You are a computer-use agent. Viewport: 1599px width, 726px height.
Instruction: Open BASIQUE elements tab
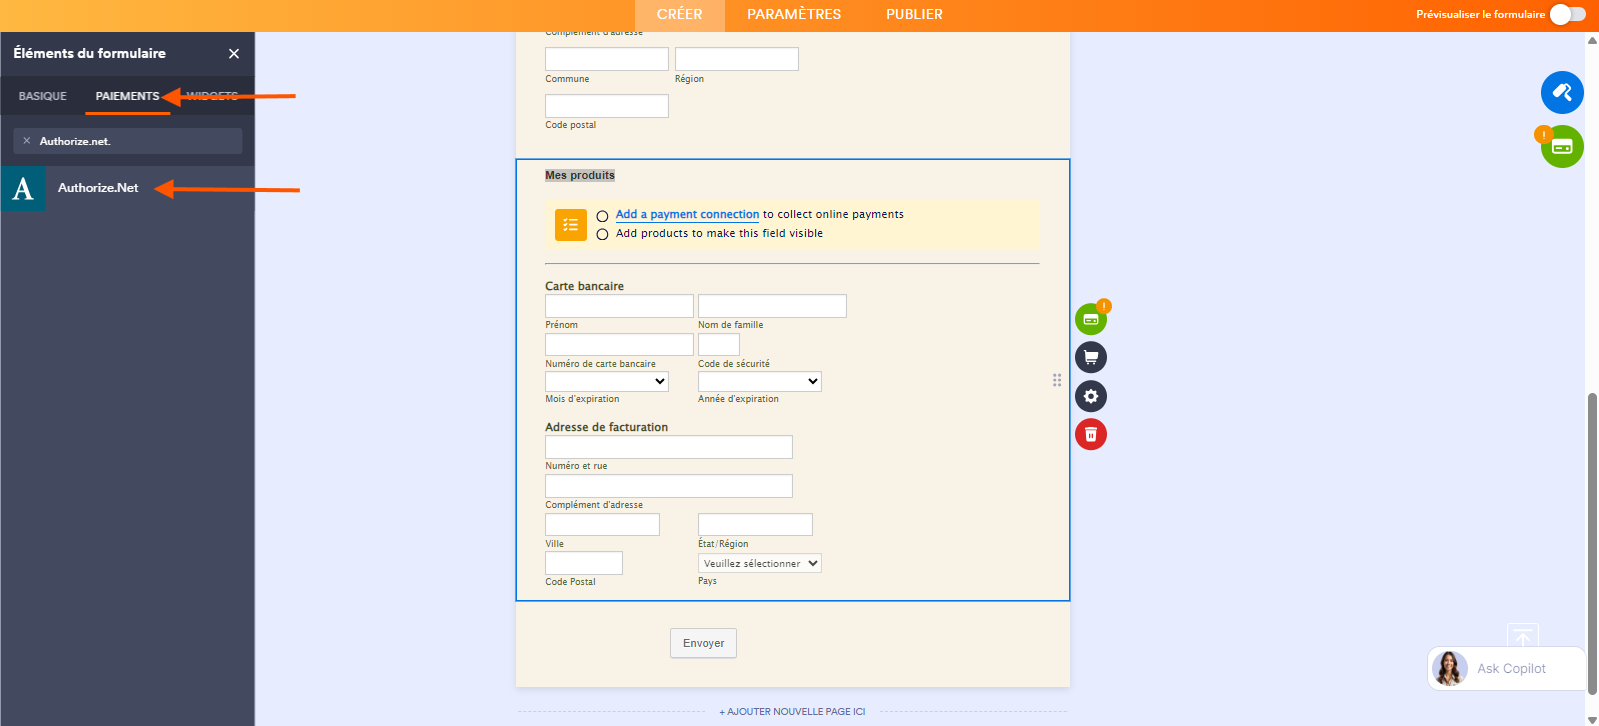point(43,96)
